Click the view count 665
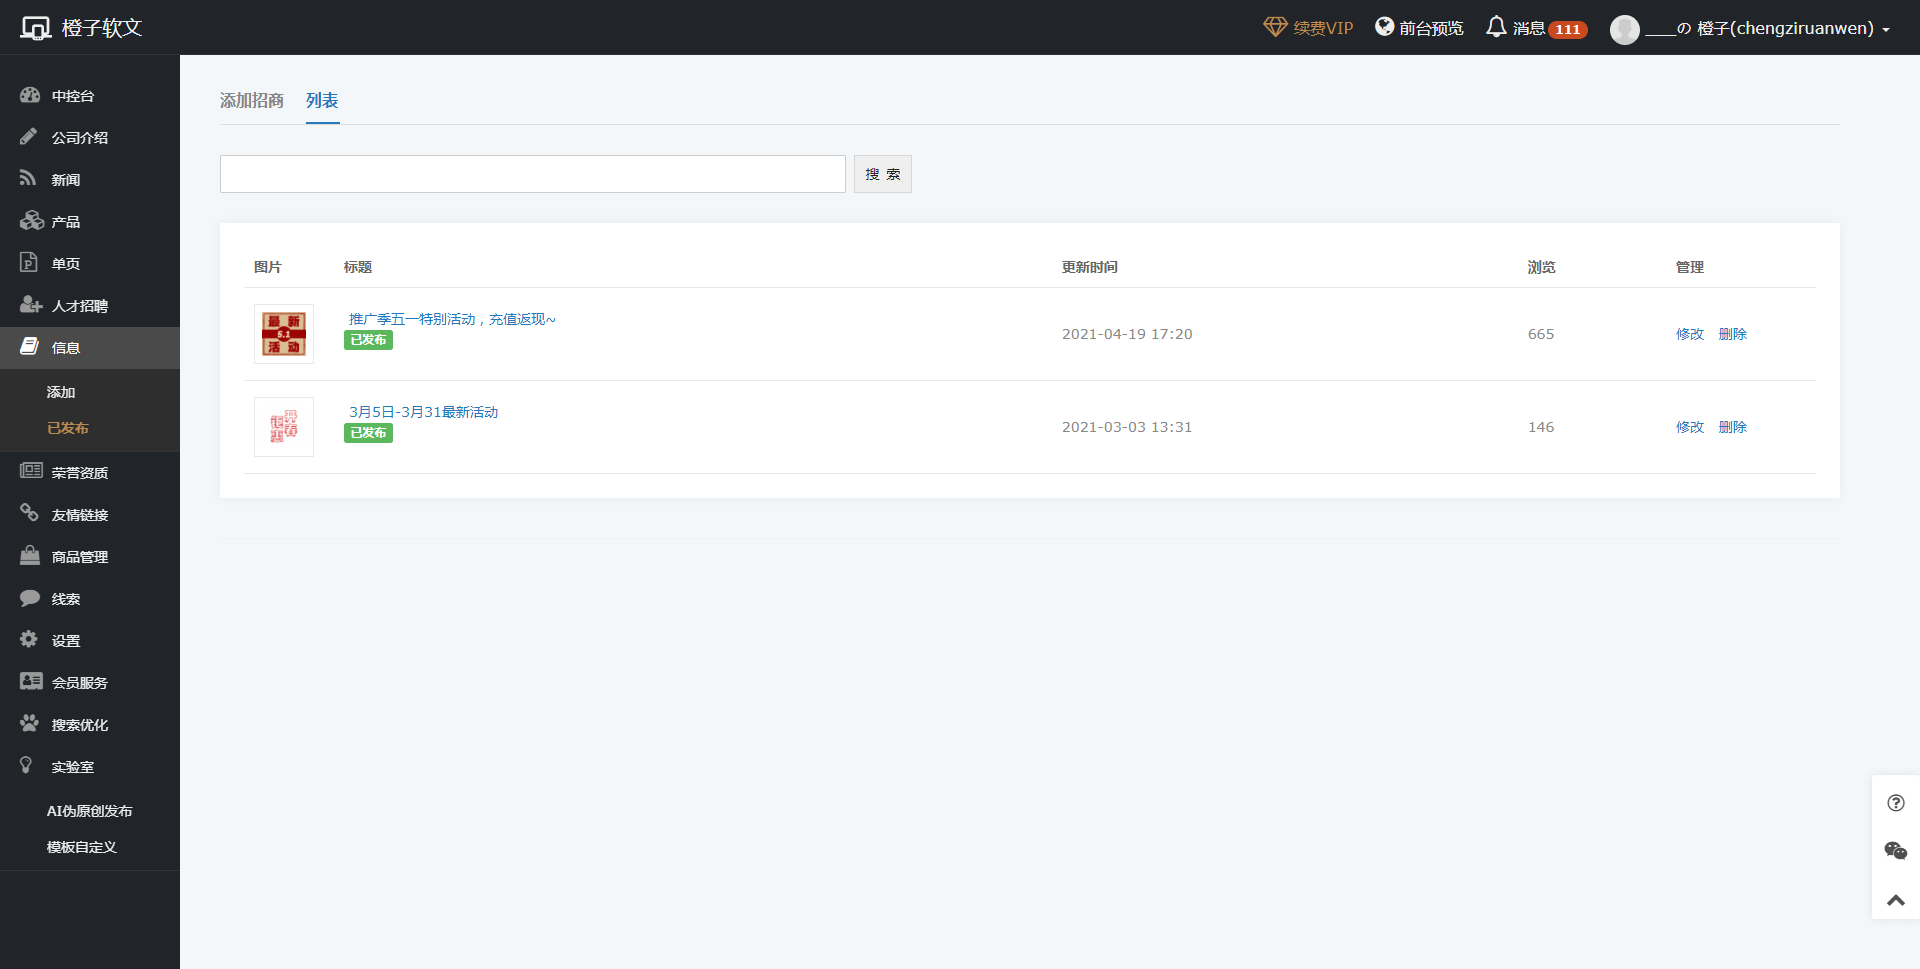The image size is (1920, 969). coord(1541,334)
